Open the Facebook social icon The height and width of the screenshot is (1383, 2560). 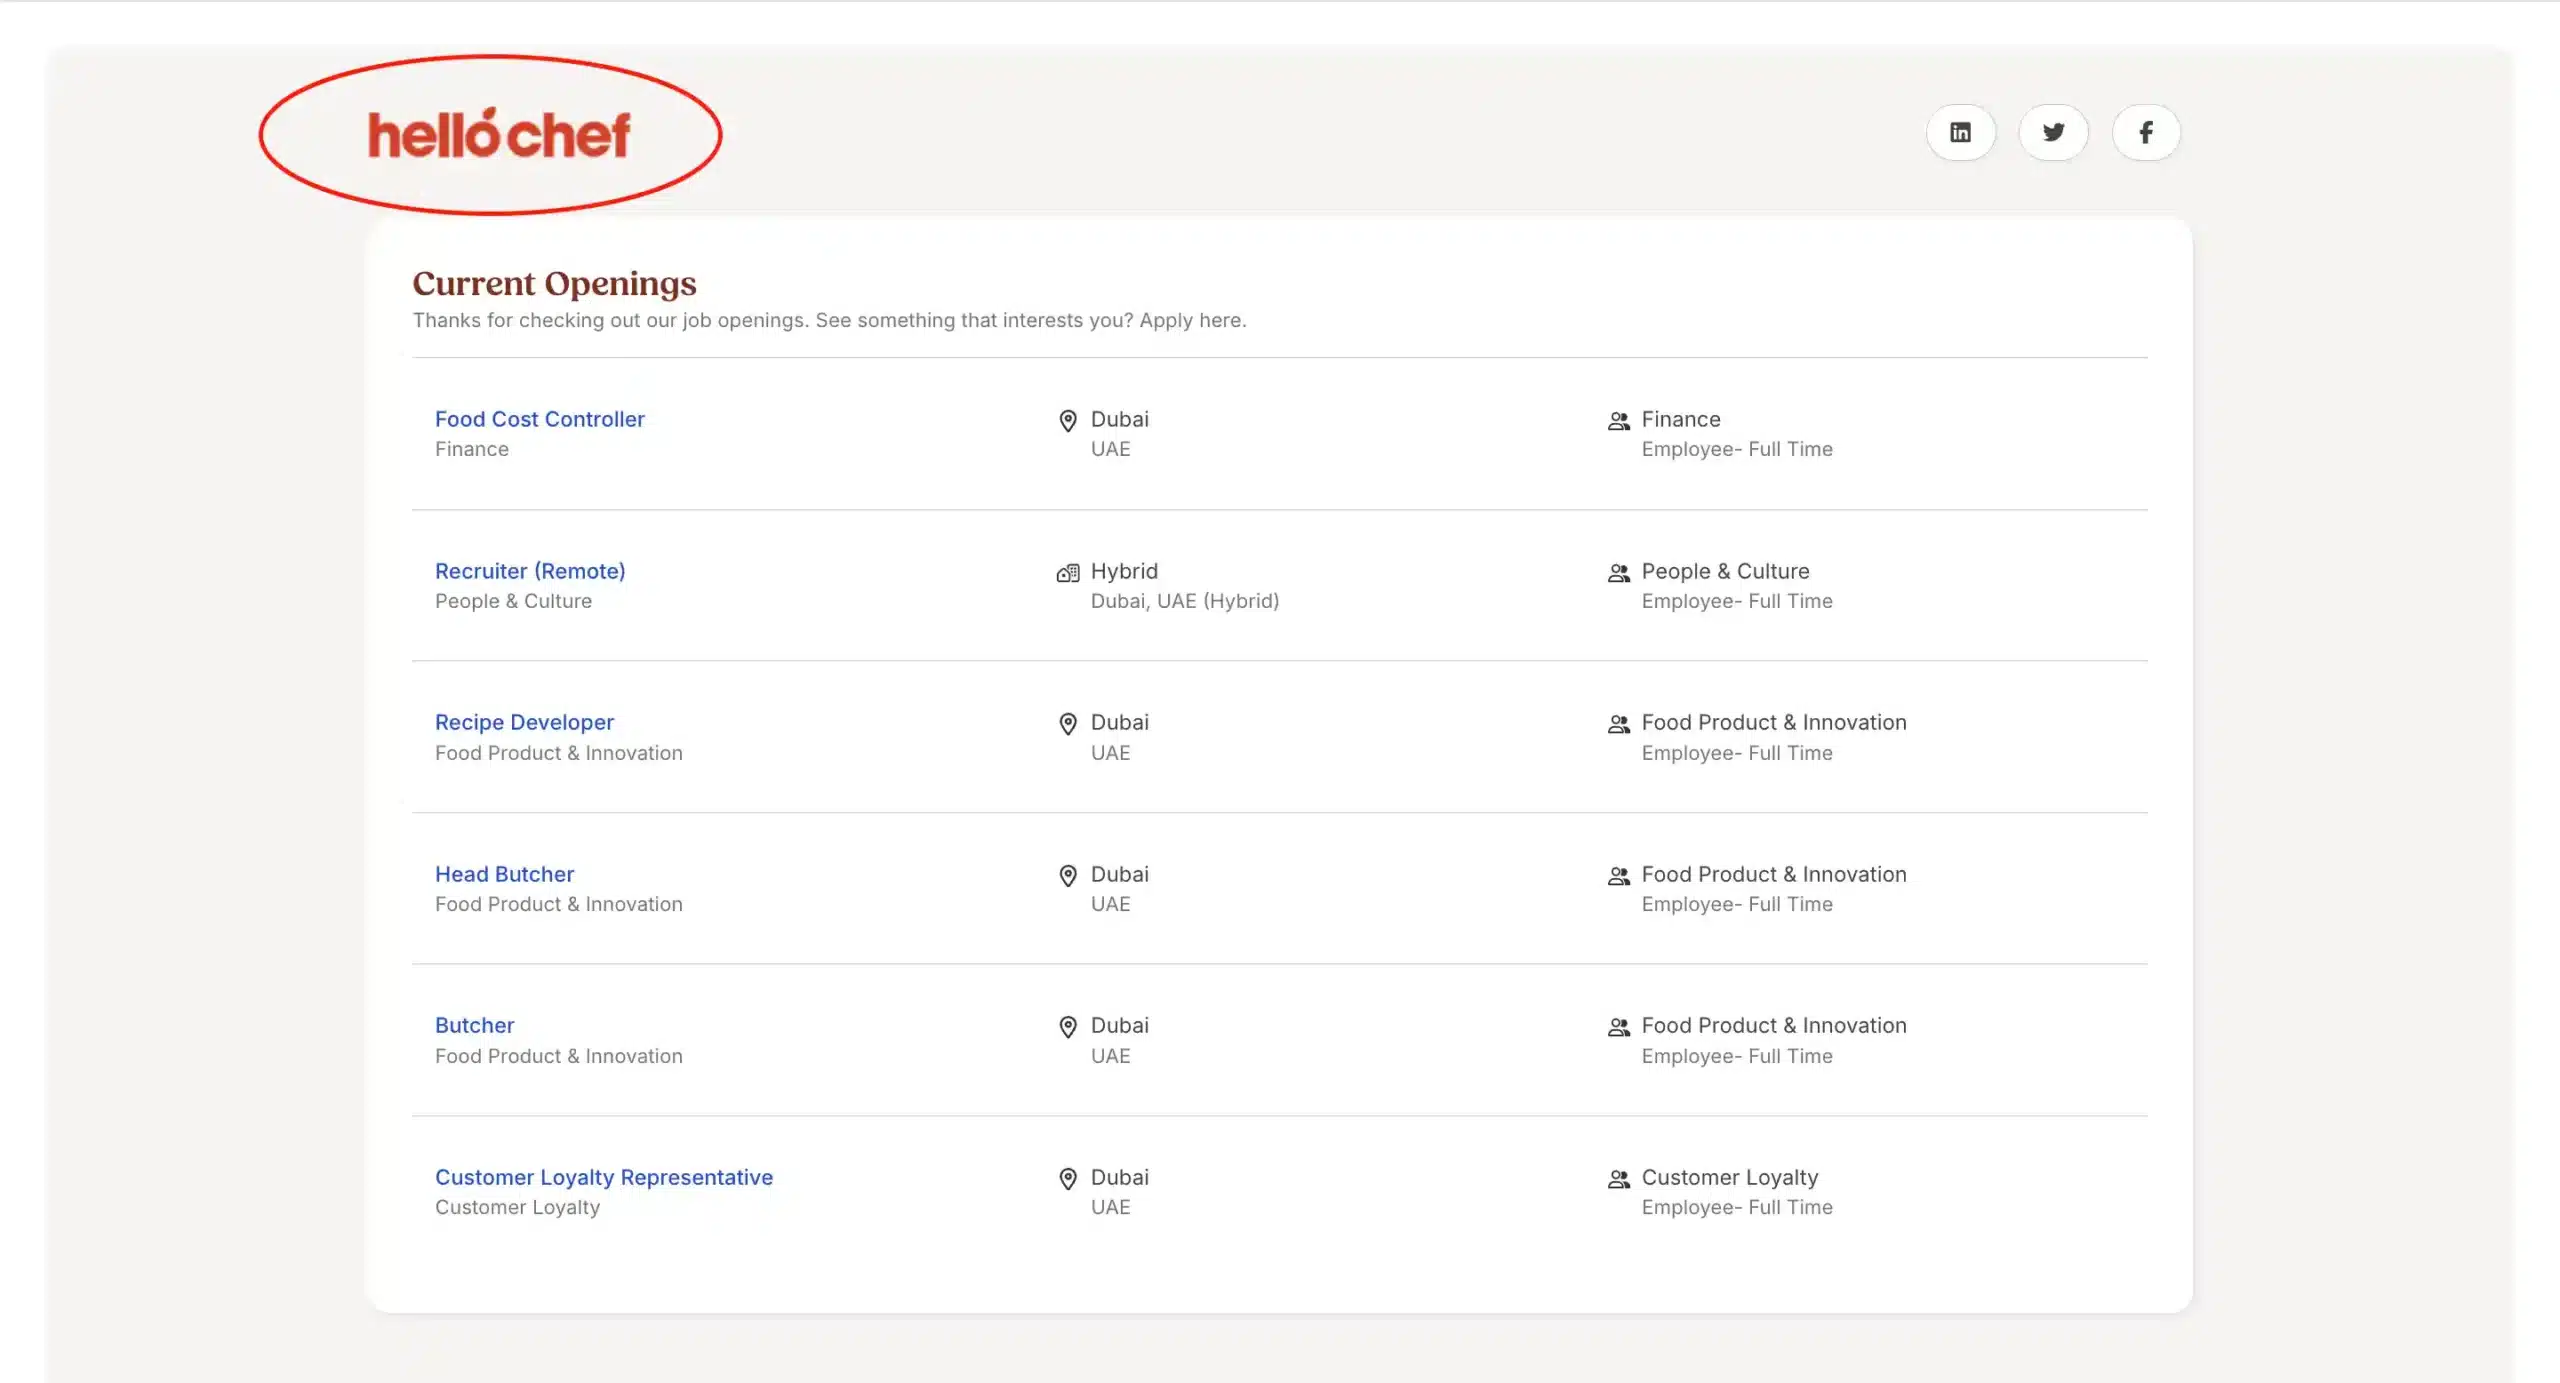pos(2146,132)
